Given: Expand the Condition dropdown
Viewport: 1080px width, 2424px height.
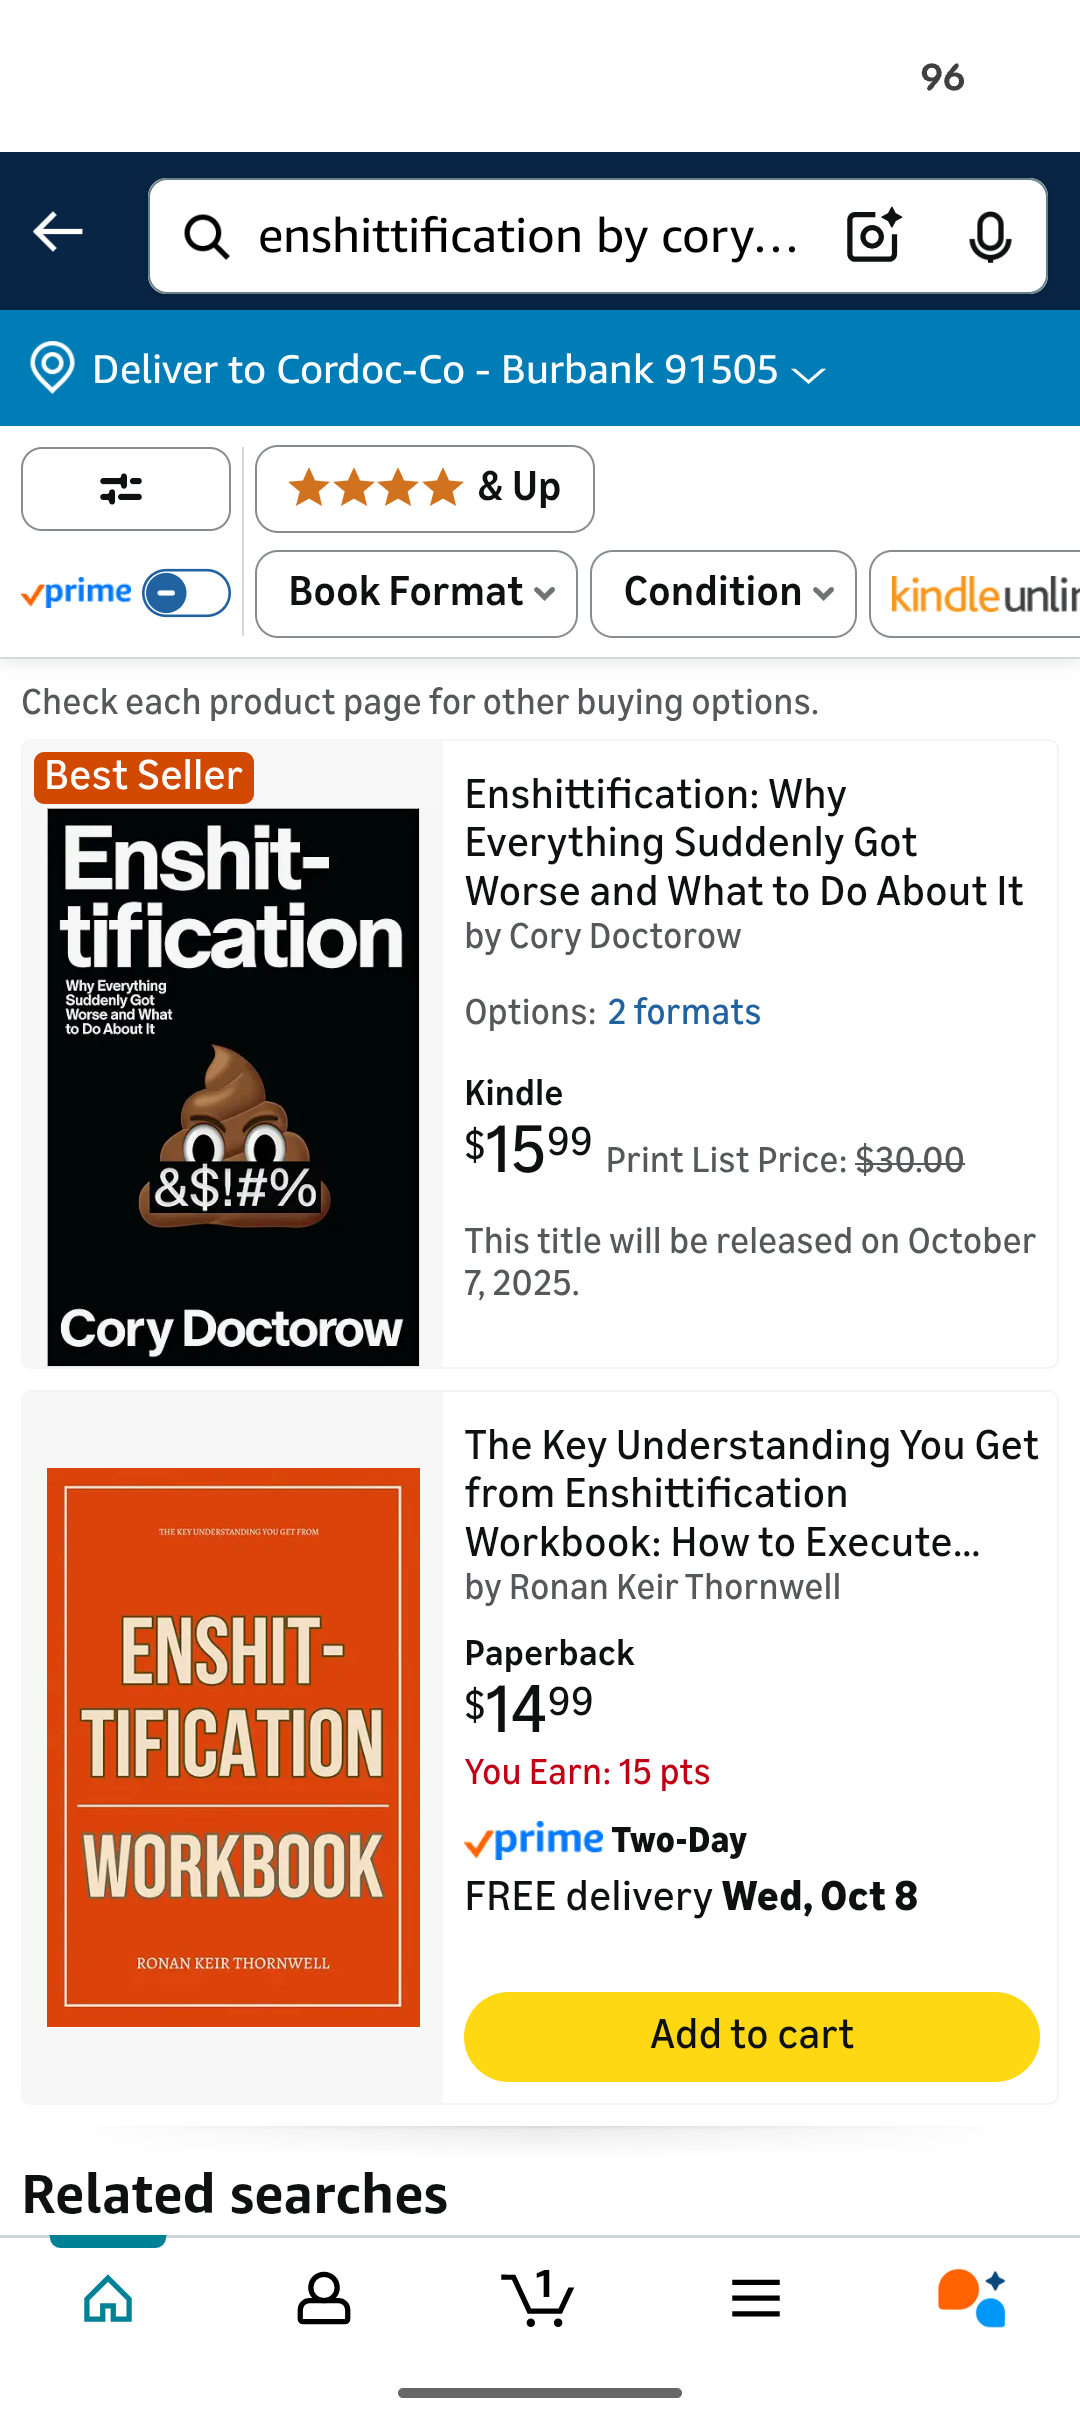Looking at the screenshot, I should coord(723,593).
